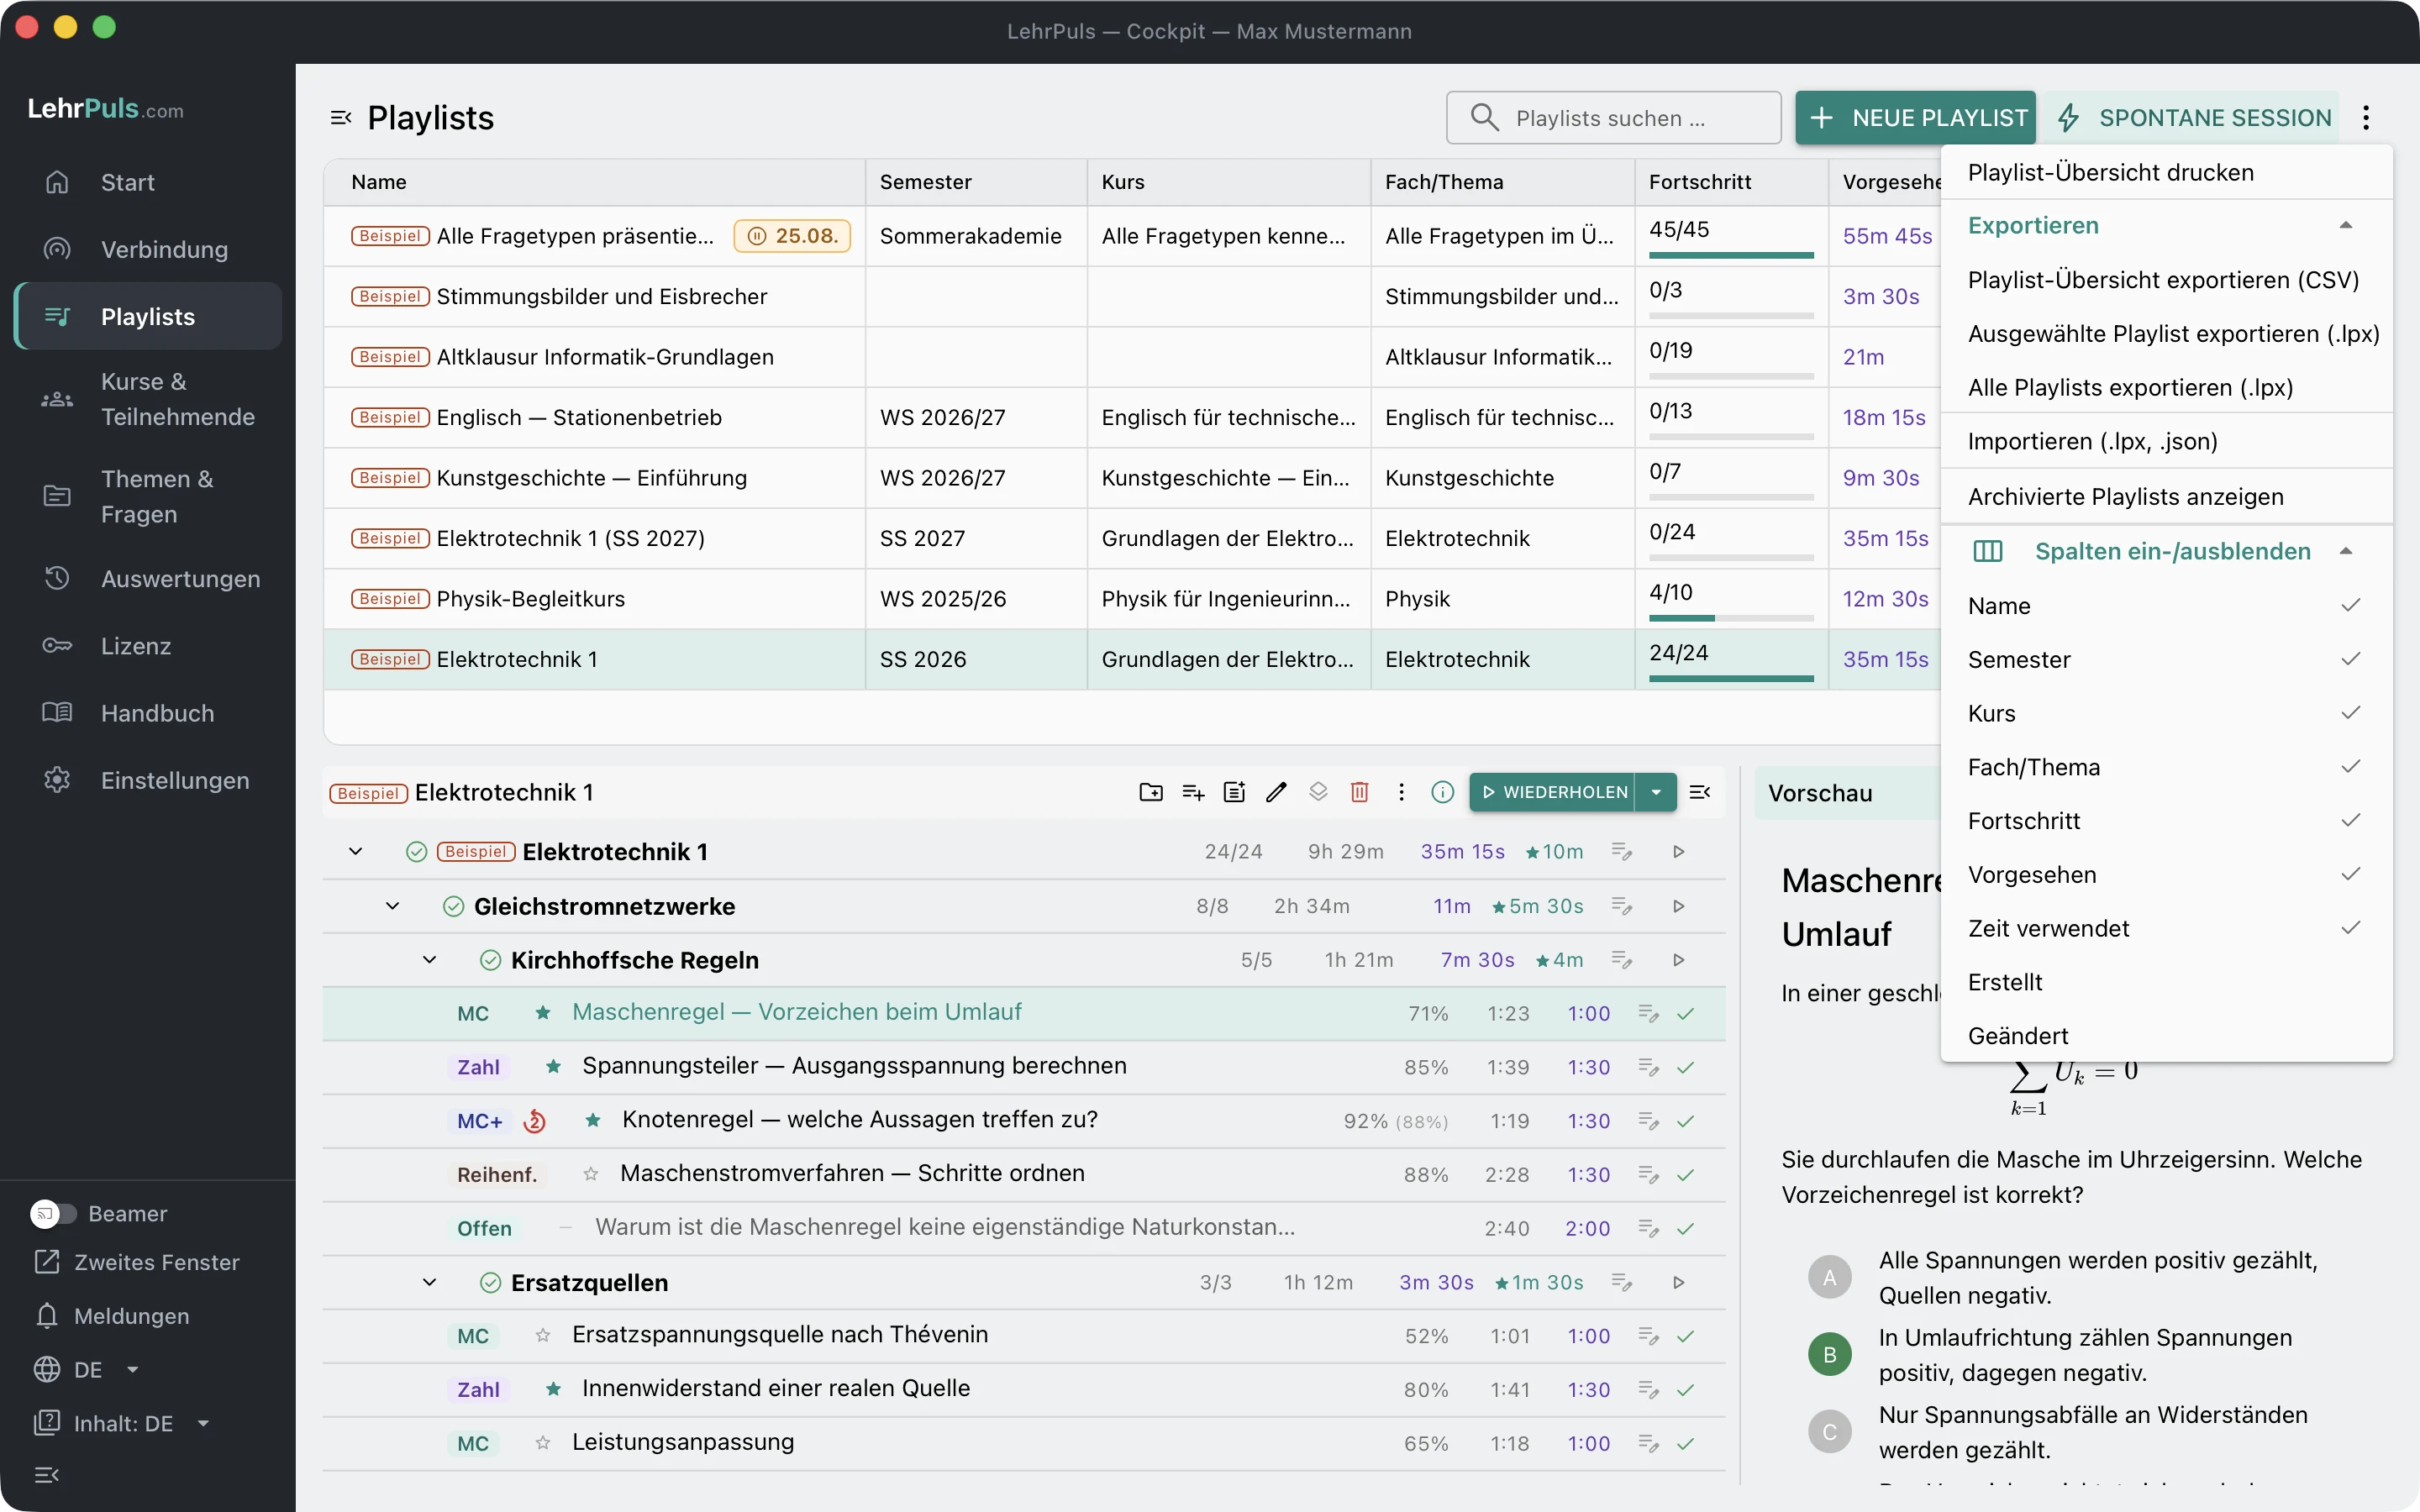Click the add-to-playlist icon in detail toolbar

click(x=1193, y=792)
